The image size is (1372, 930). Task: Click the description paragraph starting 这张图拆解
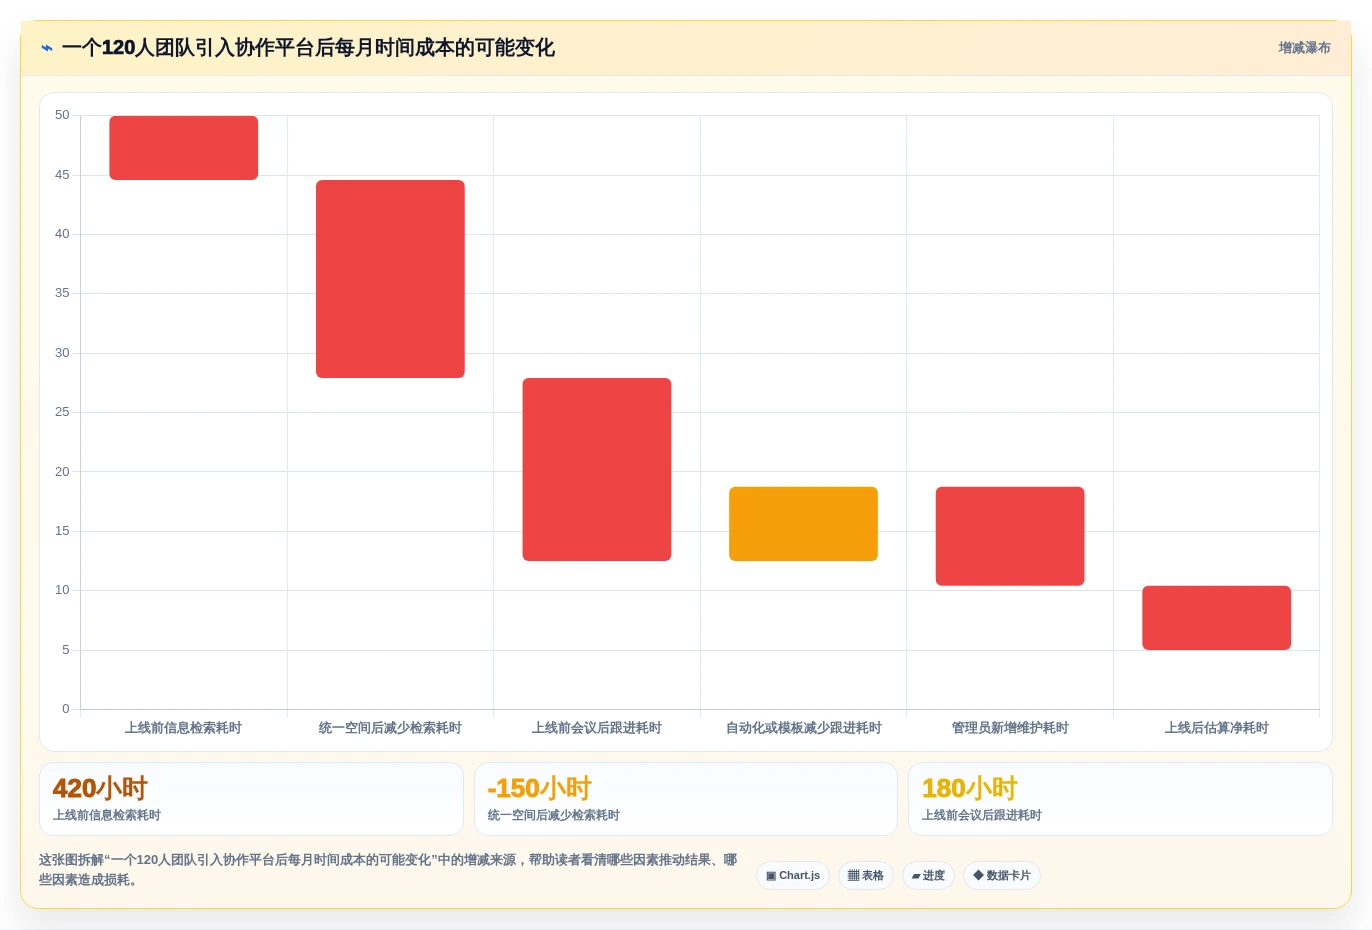click(388, 870)
